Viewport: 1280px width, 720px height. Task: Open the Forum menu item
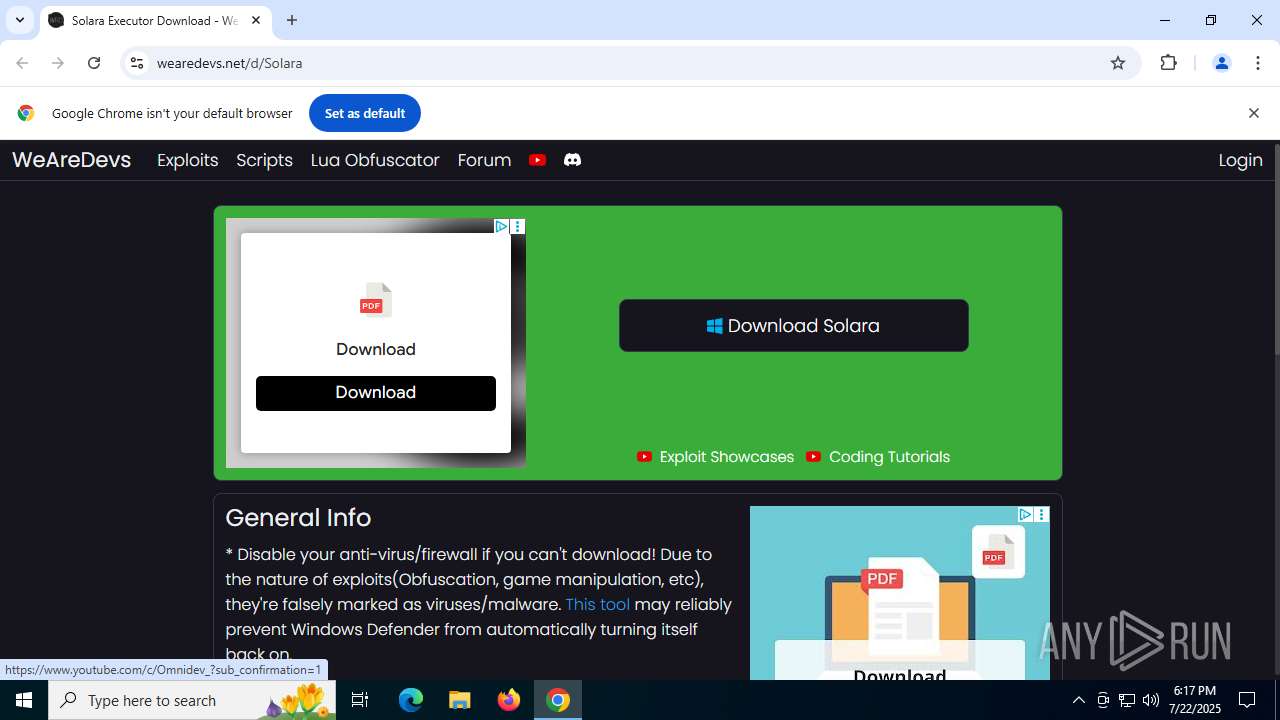[484, 160]
